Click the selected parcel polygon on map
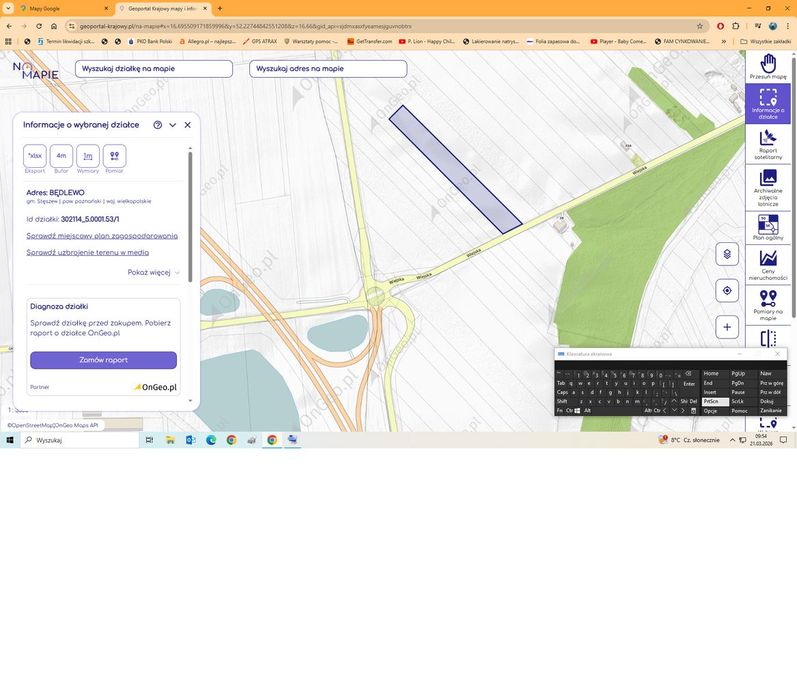Viewport: 797px width, 699px height. pos(455,169)
